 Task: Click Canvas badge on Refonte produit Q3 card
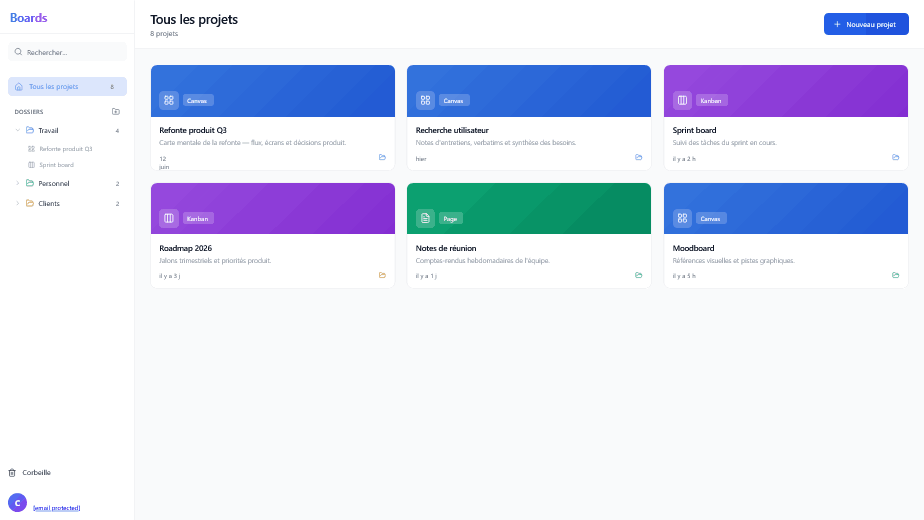(197, 101)
